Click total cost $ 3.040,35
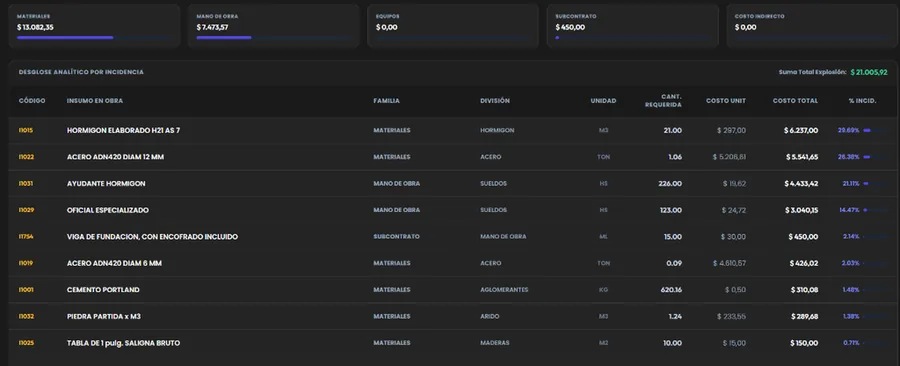The image size is (900, 366). 801,210
